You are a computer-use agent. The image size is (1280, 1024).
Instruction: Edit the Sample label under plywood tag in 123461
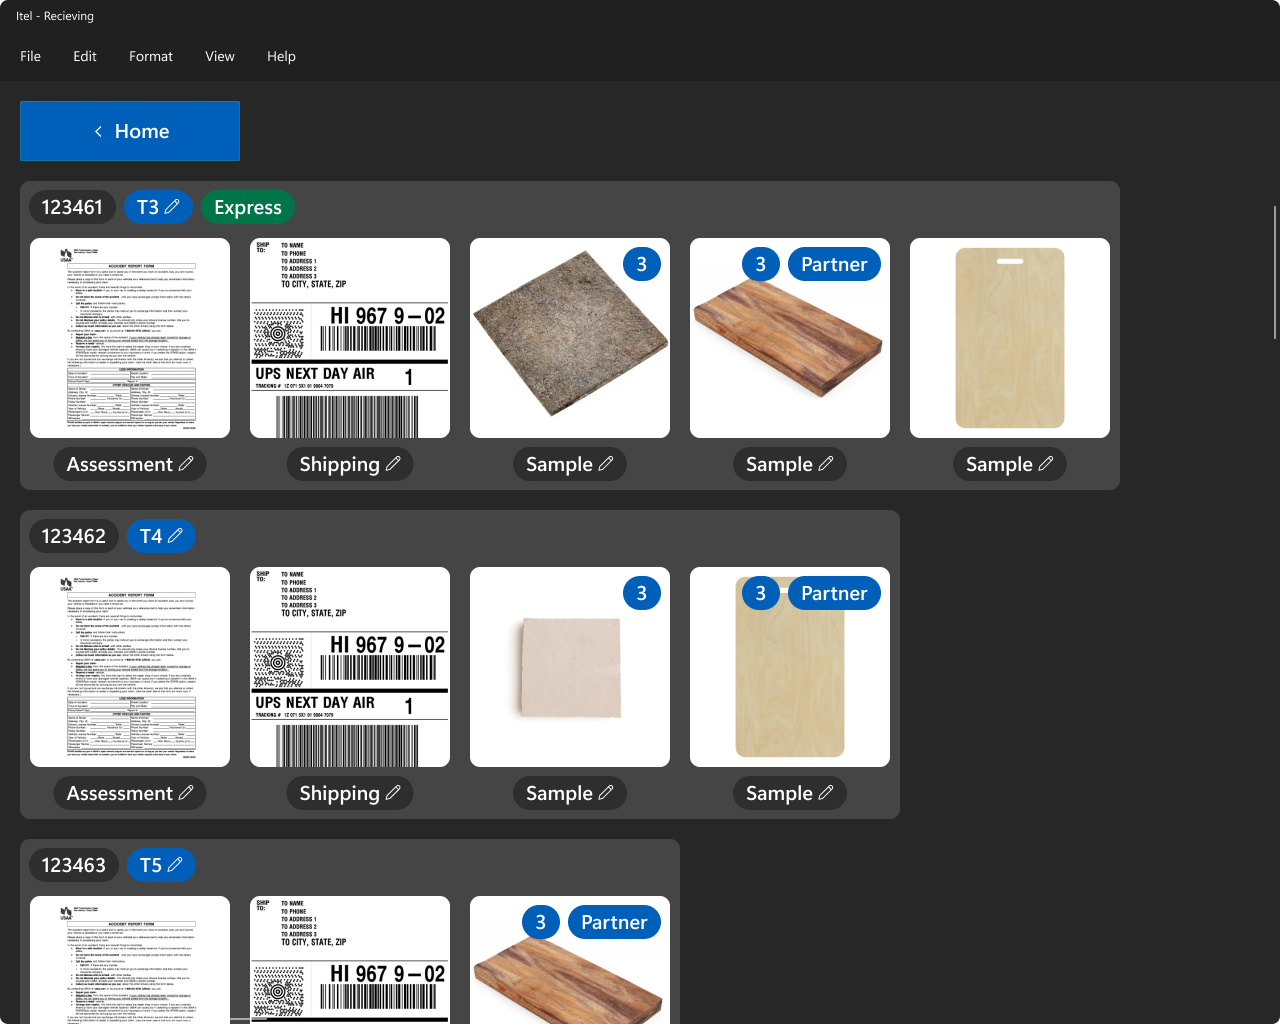1010,464
